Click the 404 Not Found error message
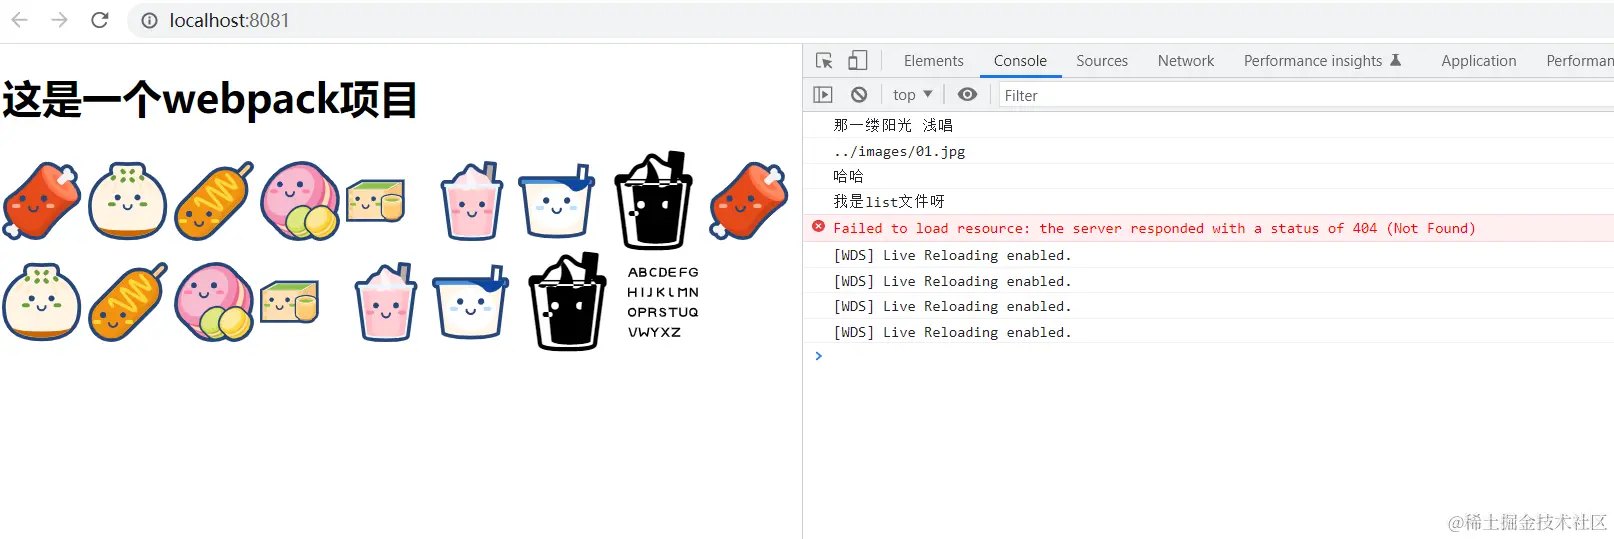The image size is (1614, 539). (x=1154, y=228)
